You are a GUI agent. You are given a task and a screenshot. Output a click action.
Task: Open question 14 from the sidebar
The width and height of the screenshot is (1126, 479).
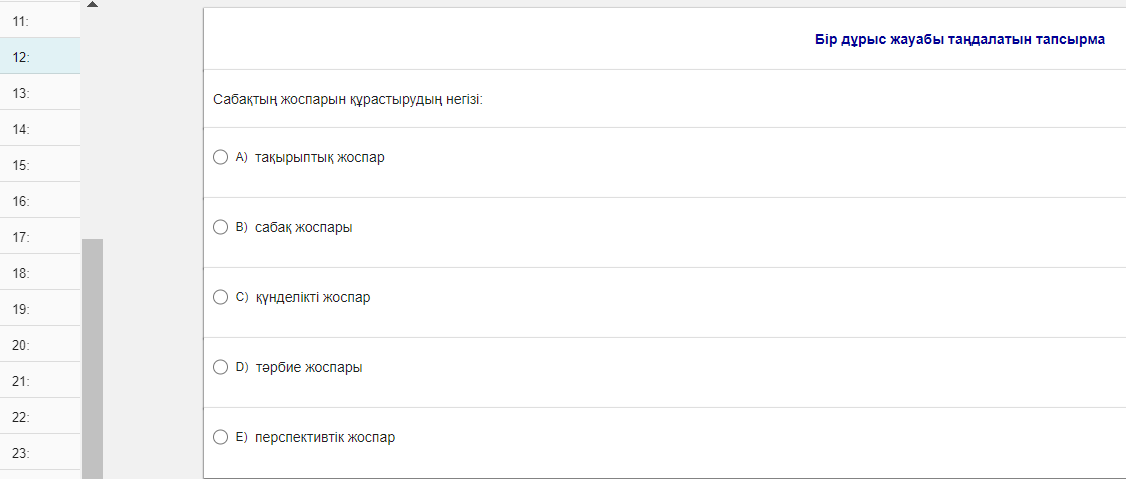[x=40, y=128]
